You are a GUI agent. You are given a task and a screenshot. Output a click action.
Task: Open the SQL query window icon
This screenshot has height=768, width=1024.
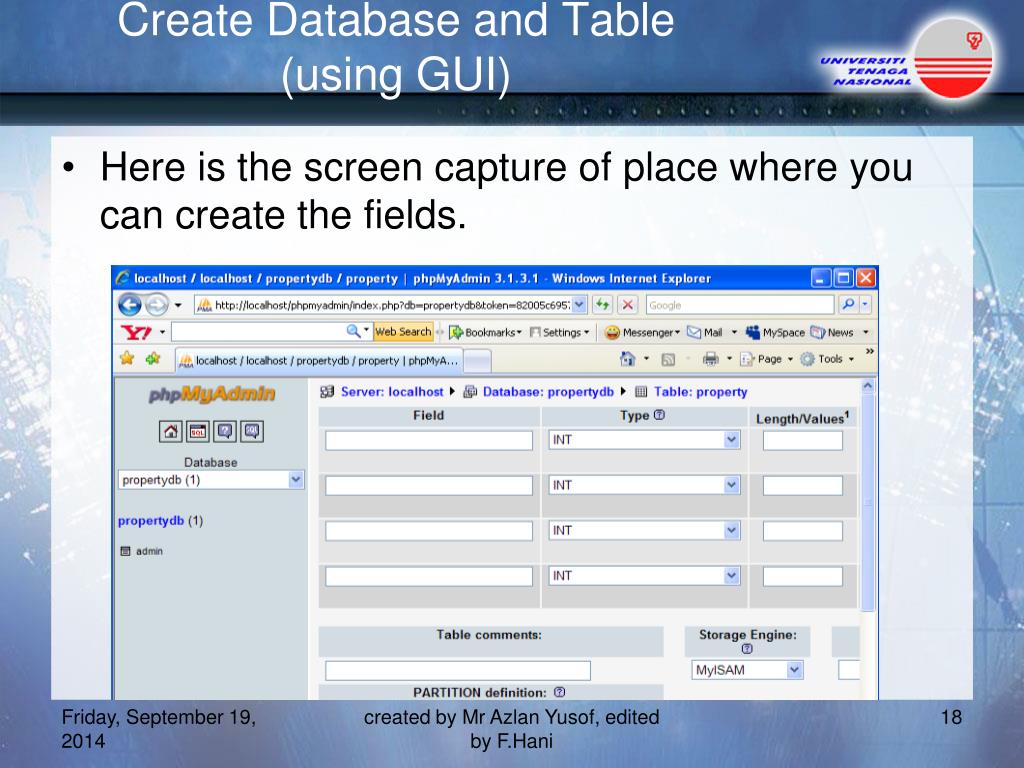point(198,432)
